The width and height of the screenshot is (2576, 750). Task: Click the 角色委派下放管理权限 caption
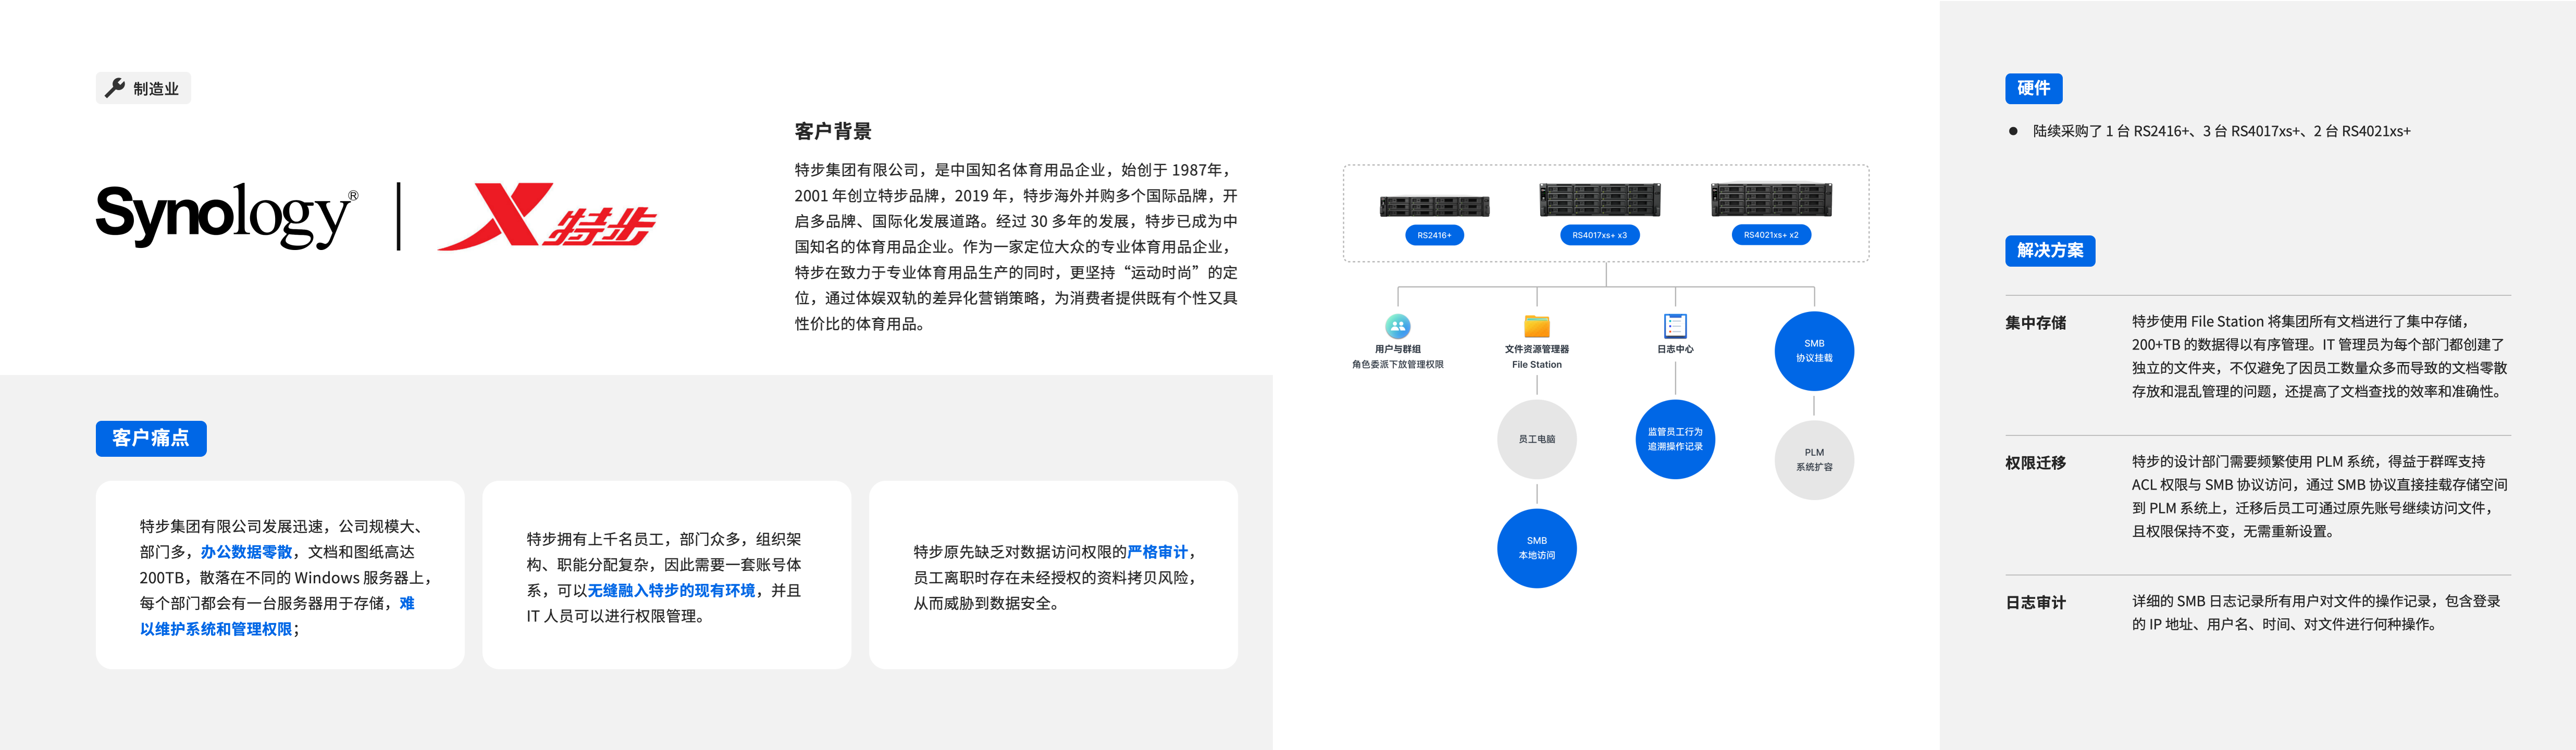(x=1397, y=364)
